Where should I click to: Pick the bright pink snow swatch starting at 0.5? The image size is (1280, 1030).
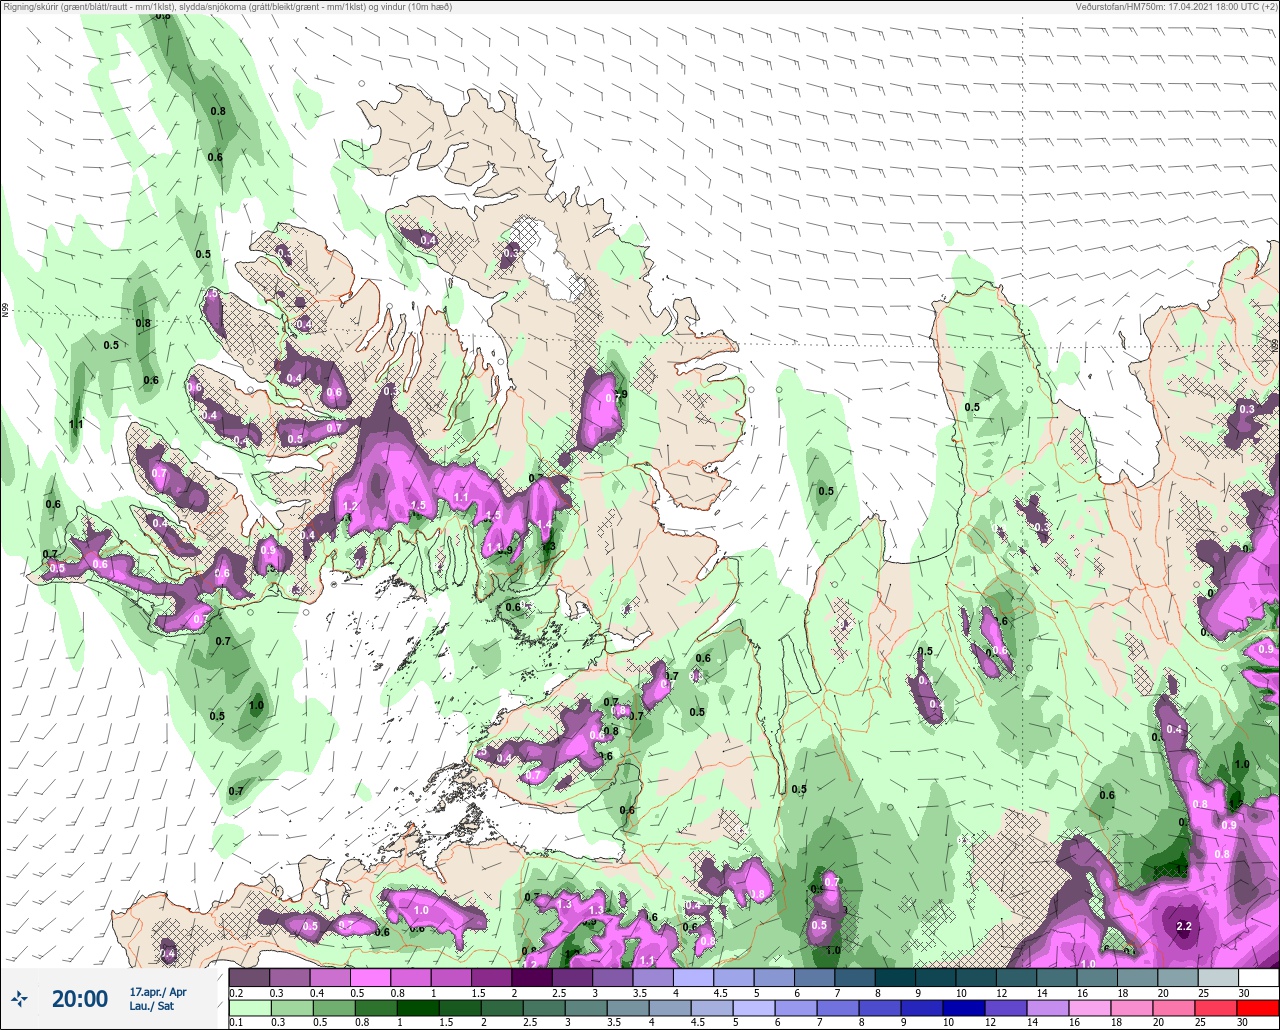370,977
